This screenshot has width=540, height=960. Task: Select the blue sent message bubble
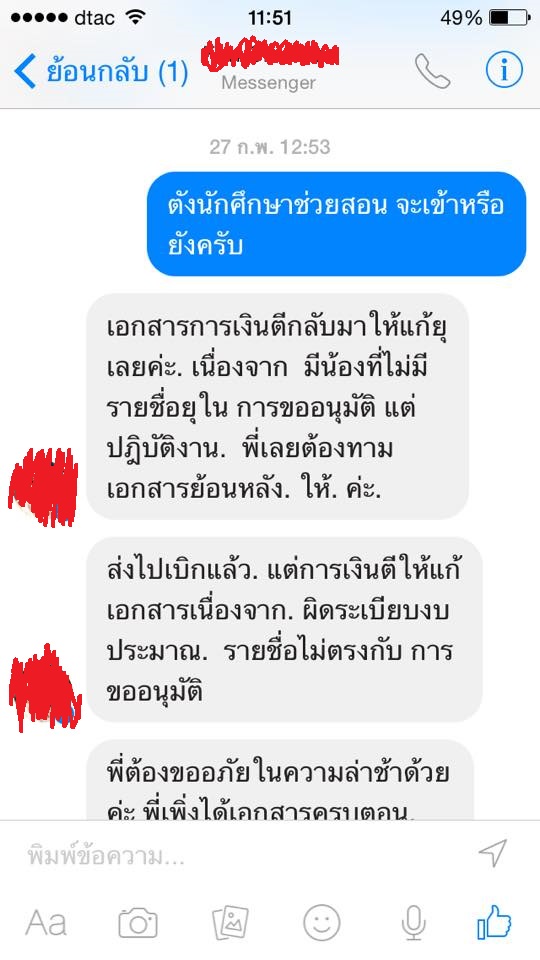pyautogui.click(x=336, y=224)
